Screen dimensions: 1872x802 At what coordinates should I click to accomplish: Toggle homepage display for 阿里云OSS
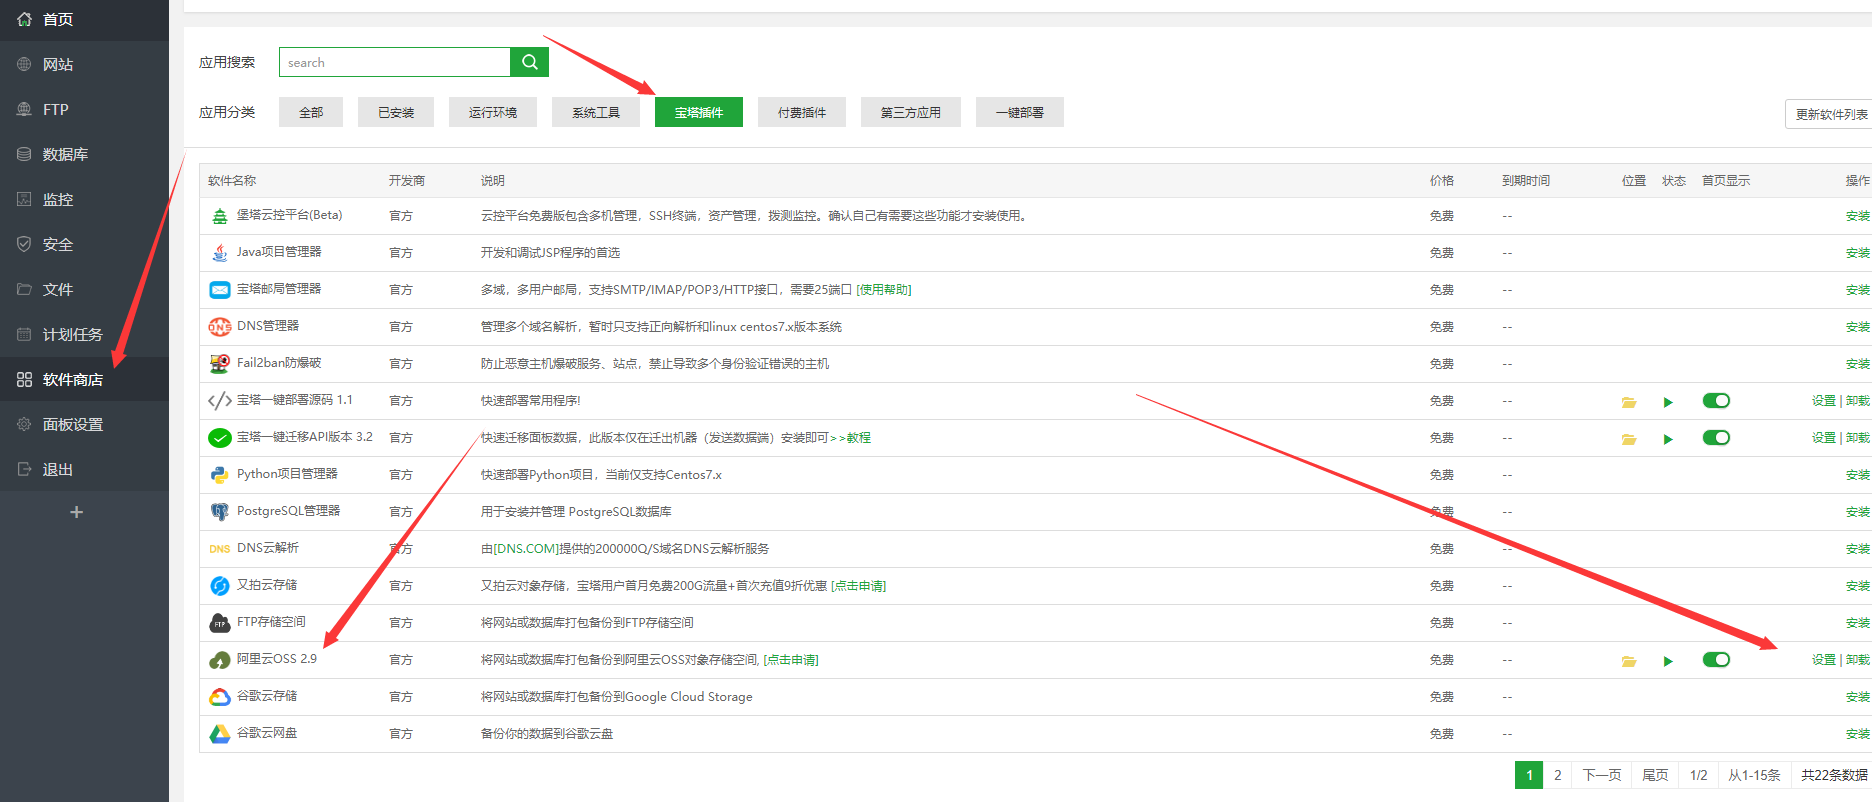click(1716, 660)
